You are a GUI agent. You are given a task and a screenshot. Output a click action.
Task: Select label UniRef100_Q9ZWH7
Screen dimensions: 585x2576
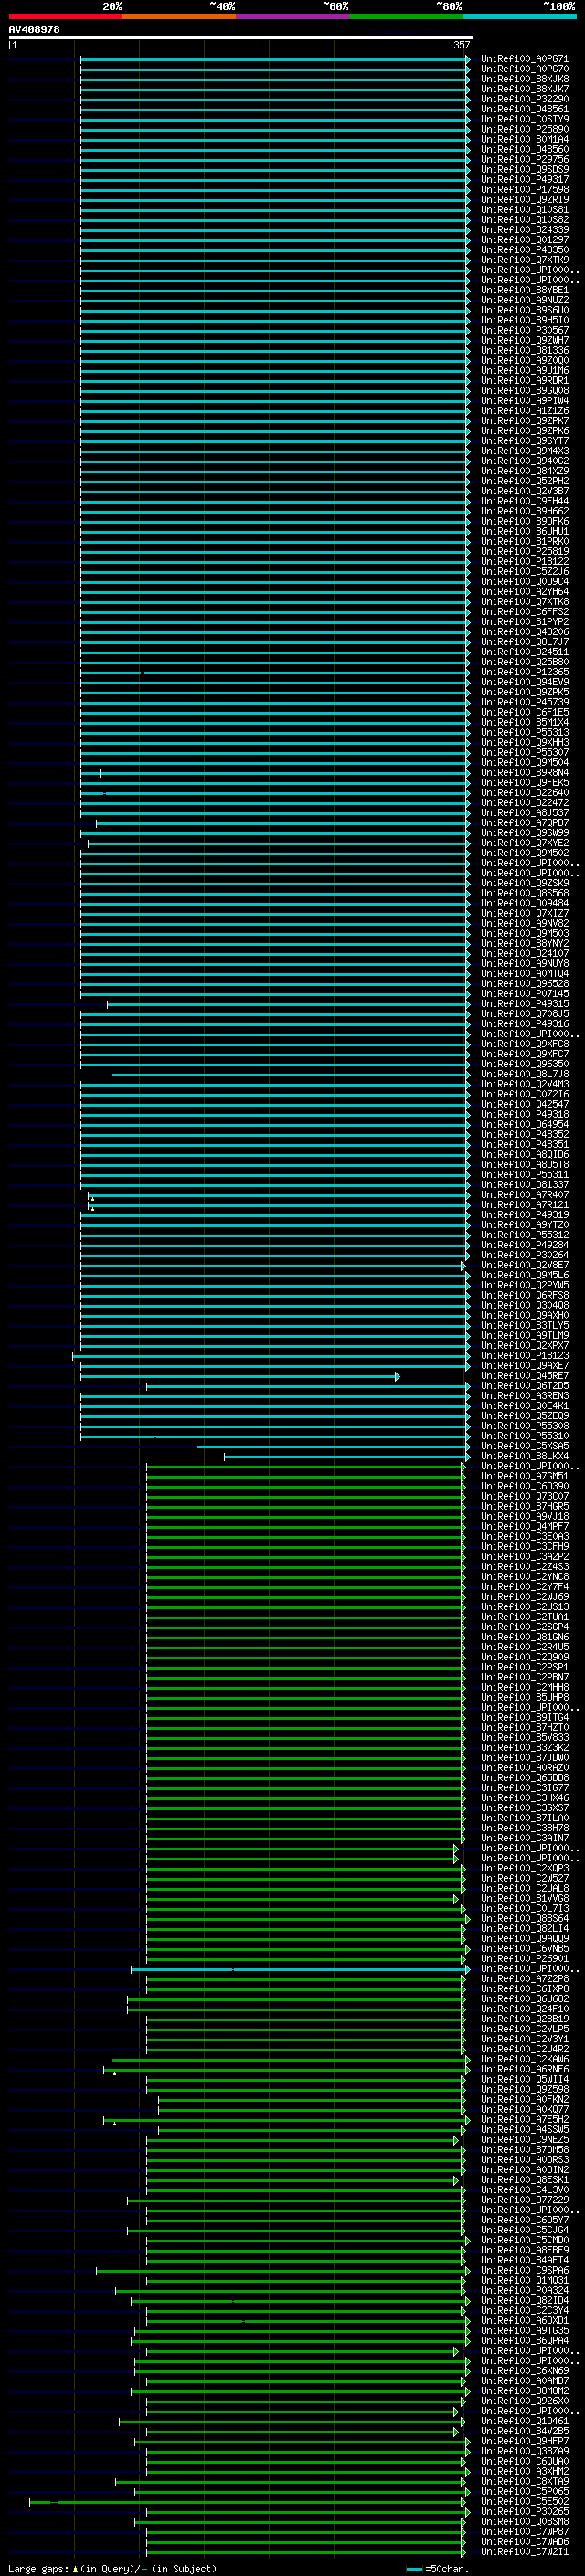pos(525,340)
